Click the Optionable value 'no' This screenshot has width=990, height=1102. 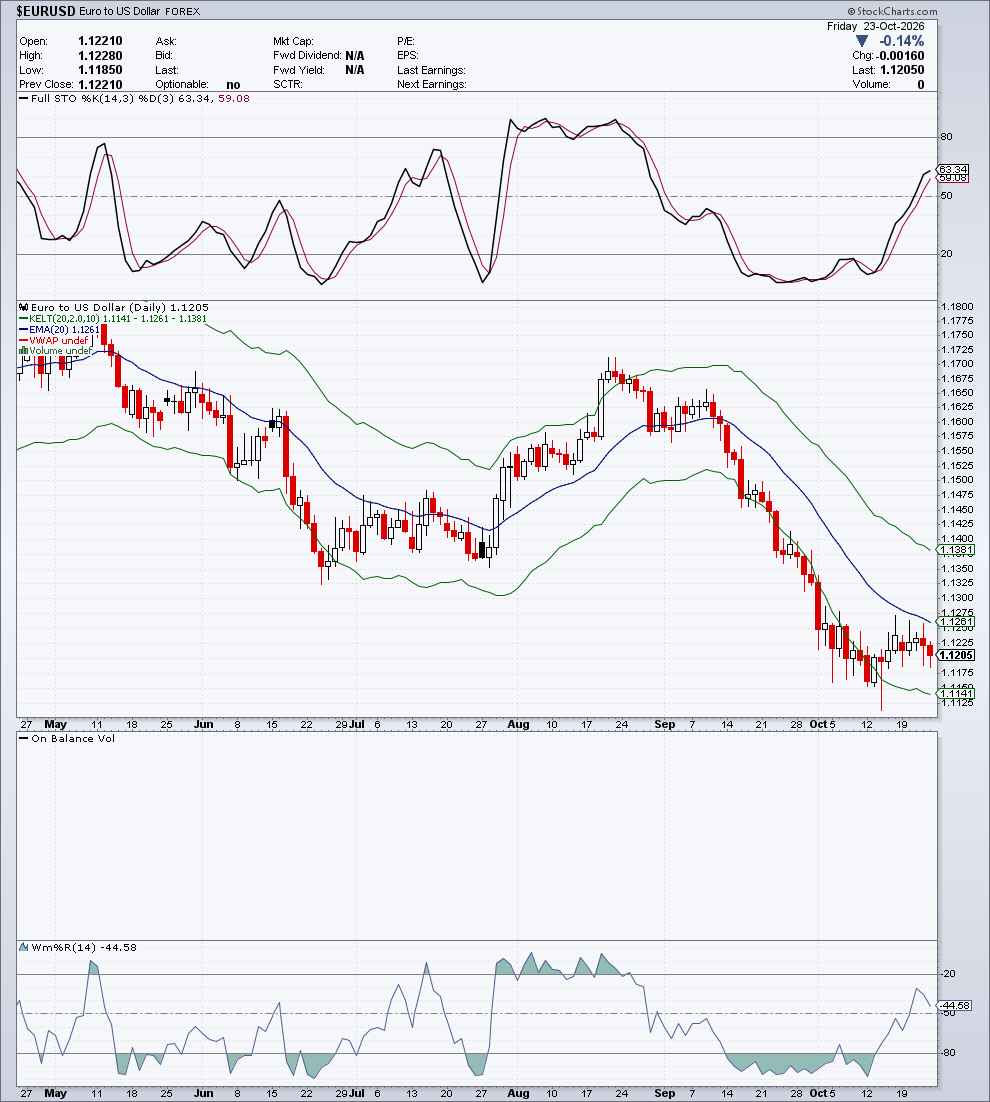233,84
